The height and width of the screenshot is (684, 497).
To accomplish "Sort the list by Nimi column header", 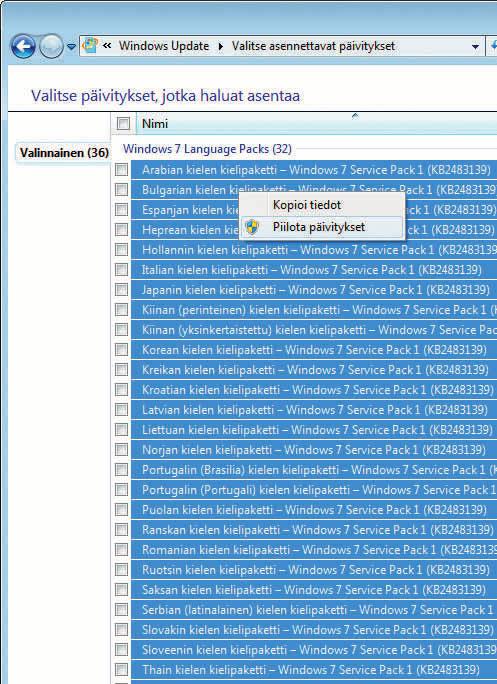I will click(155, 123).
